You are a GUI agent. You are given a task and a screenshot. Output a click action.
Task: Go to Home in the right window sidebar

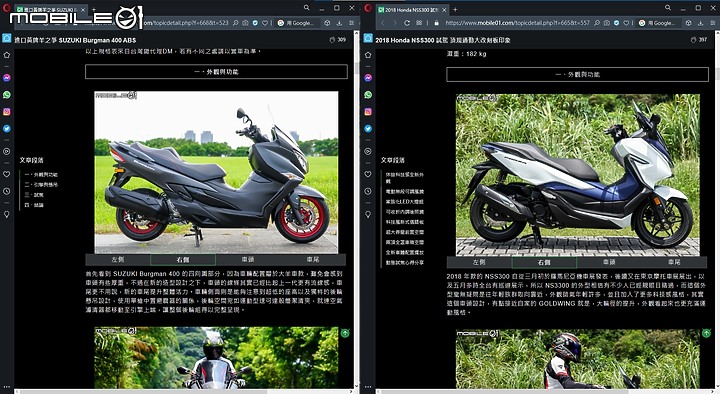pyautogui.click(x=368, y=55)
